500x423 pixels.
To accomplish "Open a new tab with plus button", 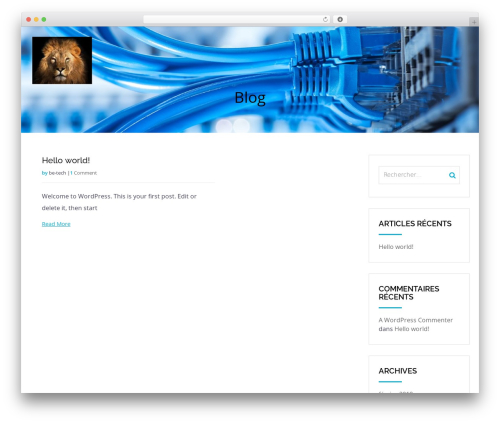I will tap(474, 22).
